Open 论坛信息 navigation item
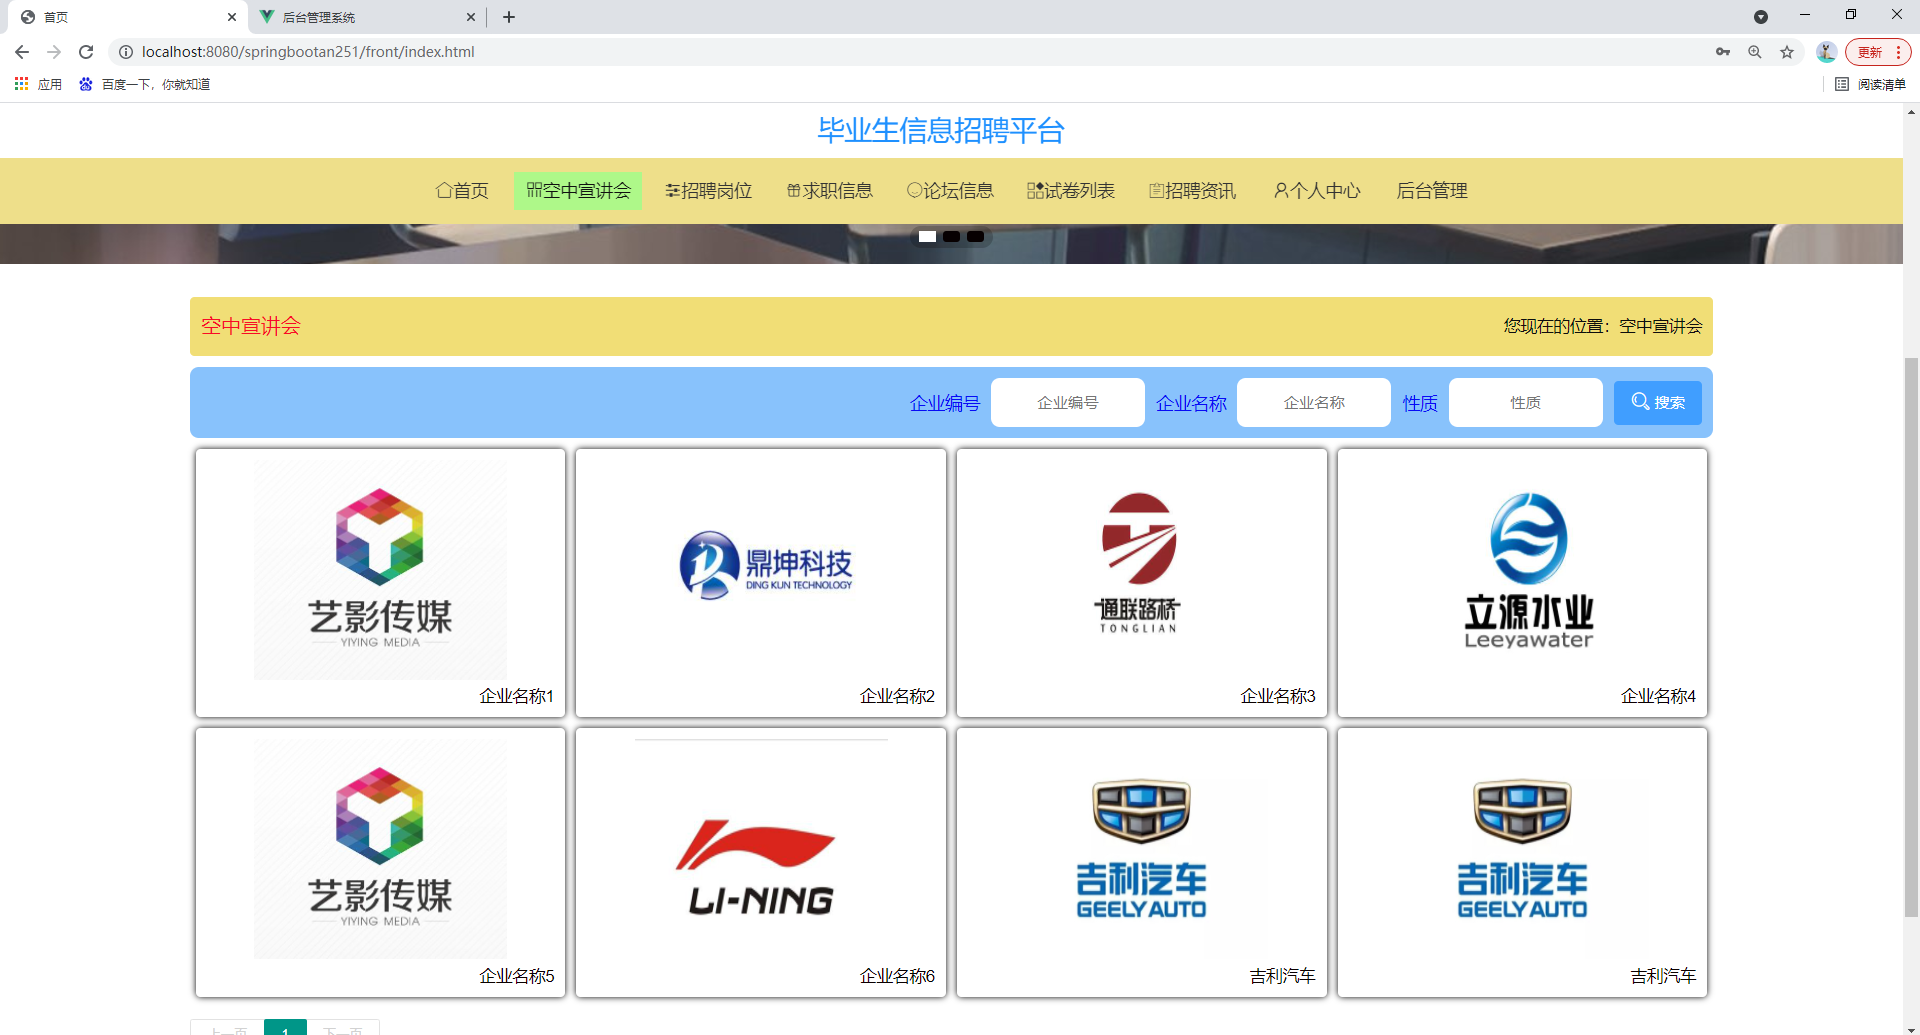Viewport: 1920px width, 1035px height. click(x=950, y=191)
